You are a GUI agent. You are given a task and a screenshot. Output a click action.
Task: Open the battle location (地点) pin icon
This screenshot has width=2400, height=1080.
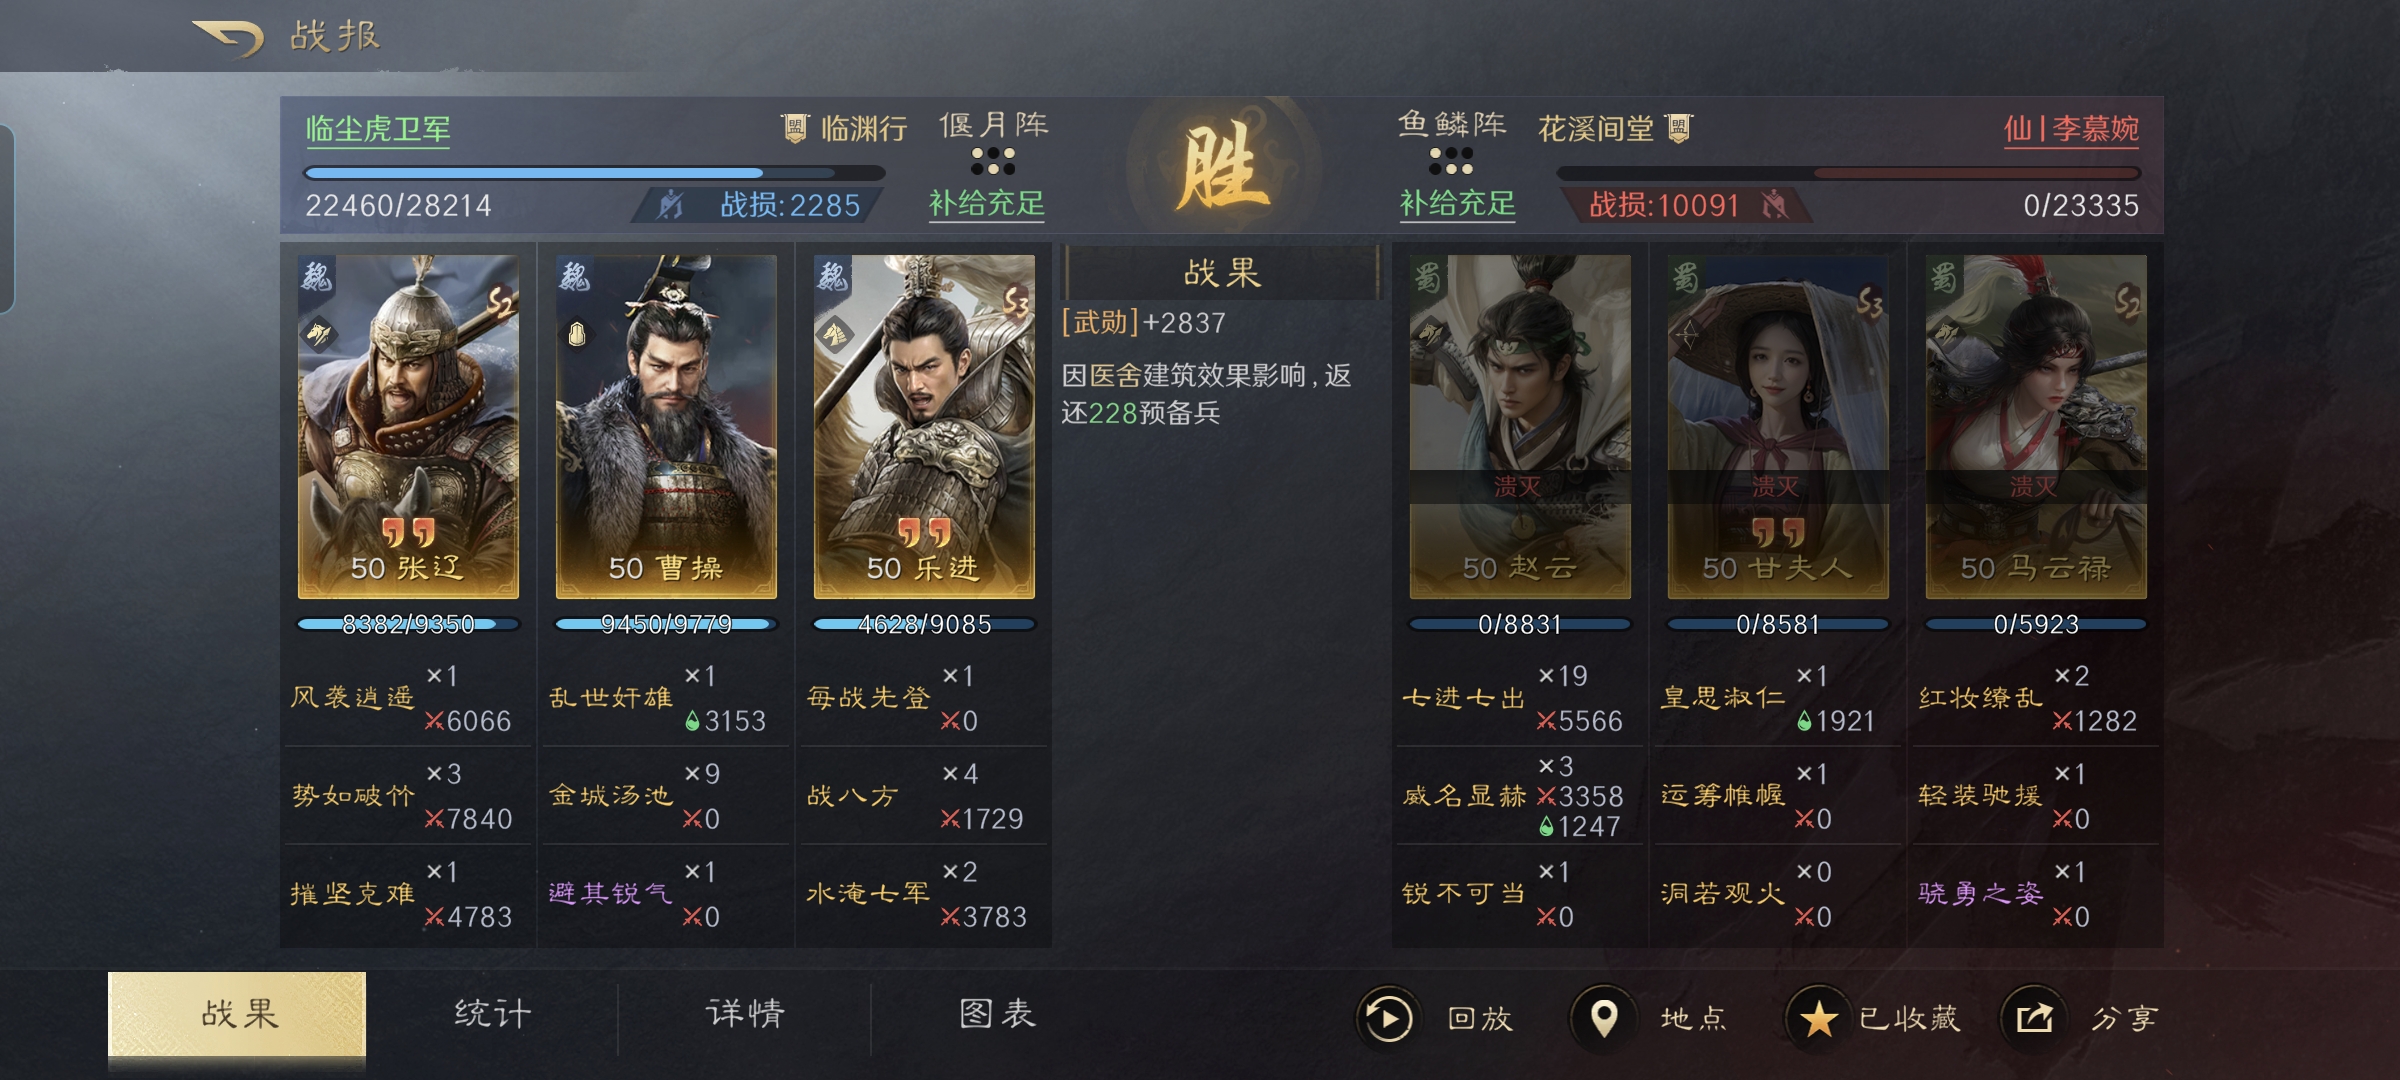point(1604,1018)
